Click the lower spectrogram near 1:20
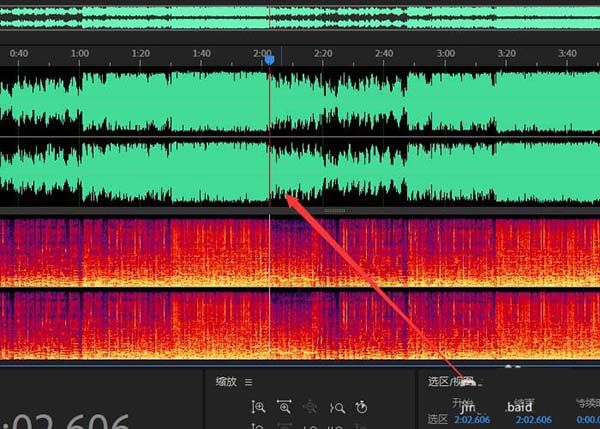 (140, 325)
